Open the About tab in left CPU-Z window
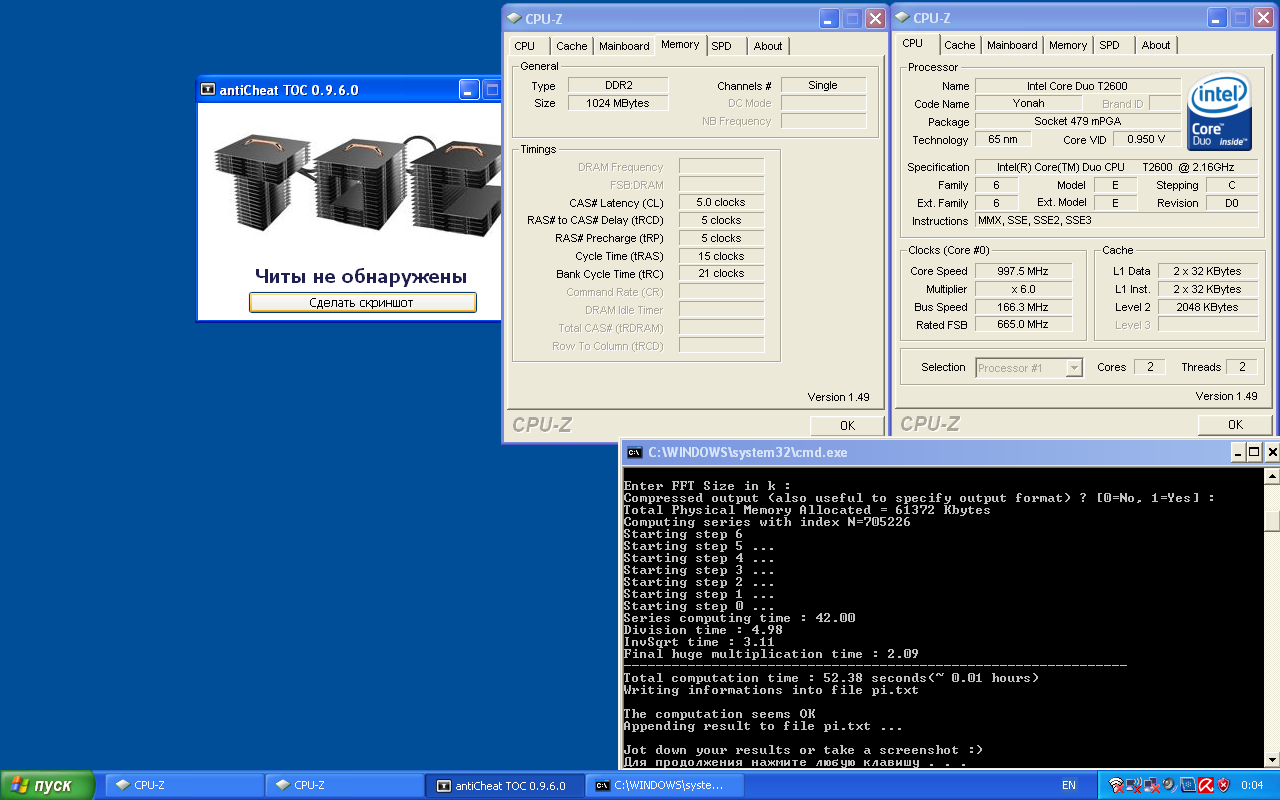The image size is (1280, 800). click(x=768, y=46)
